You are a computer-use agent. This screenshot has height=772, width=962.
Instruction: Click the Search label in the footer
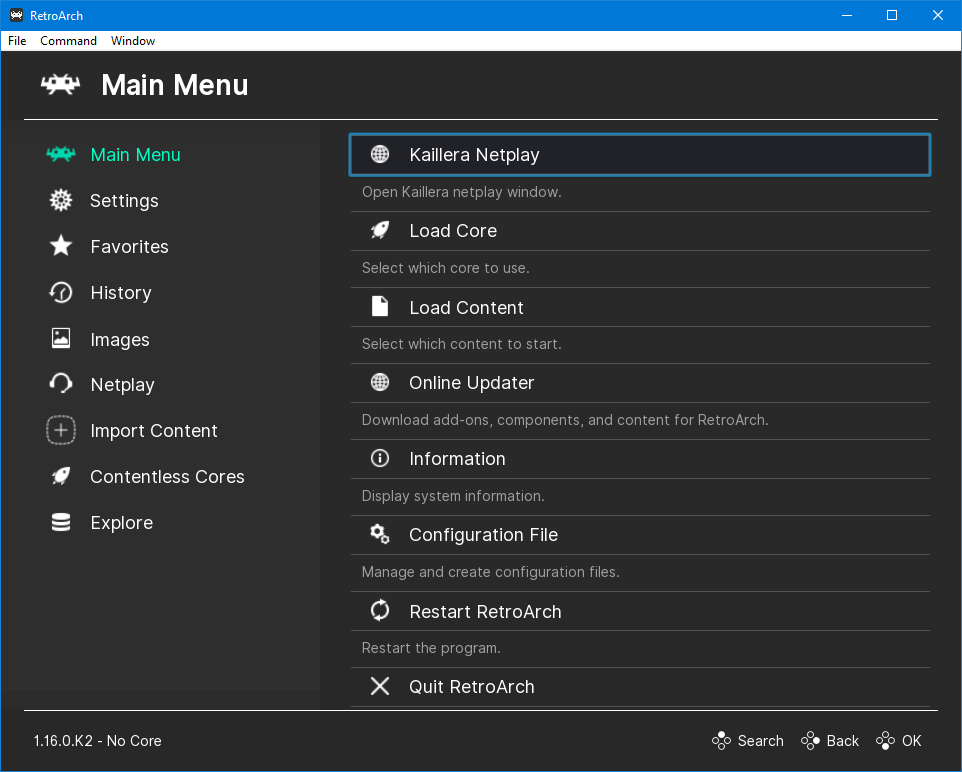[761, 741]
